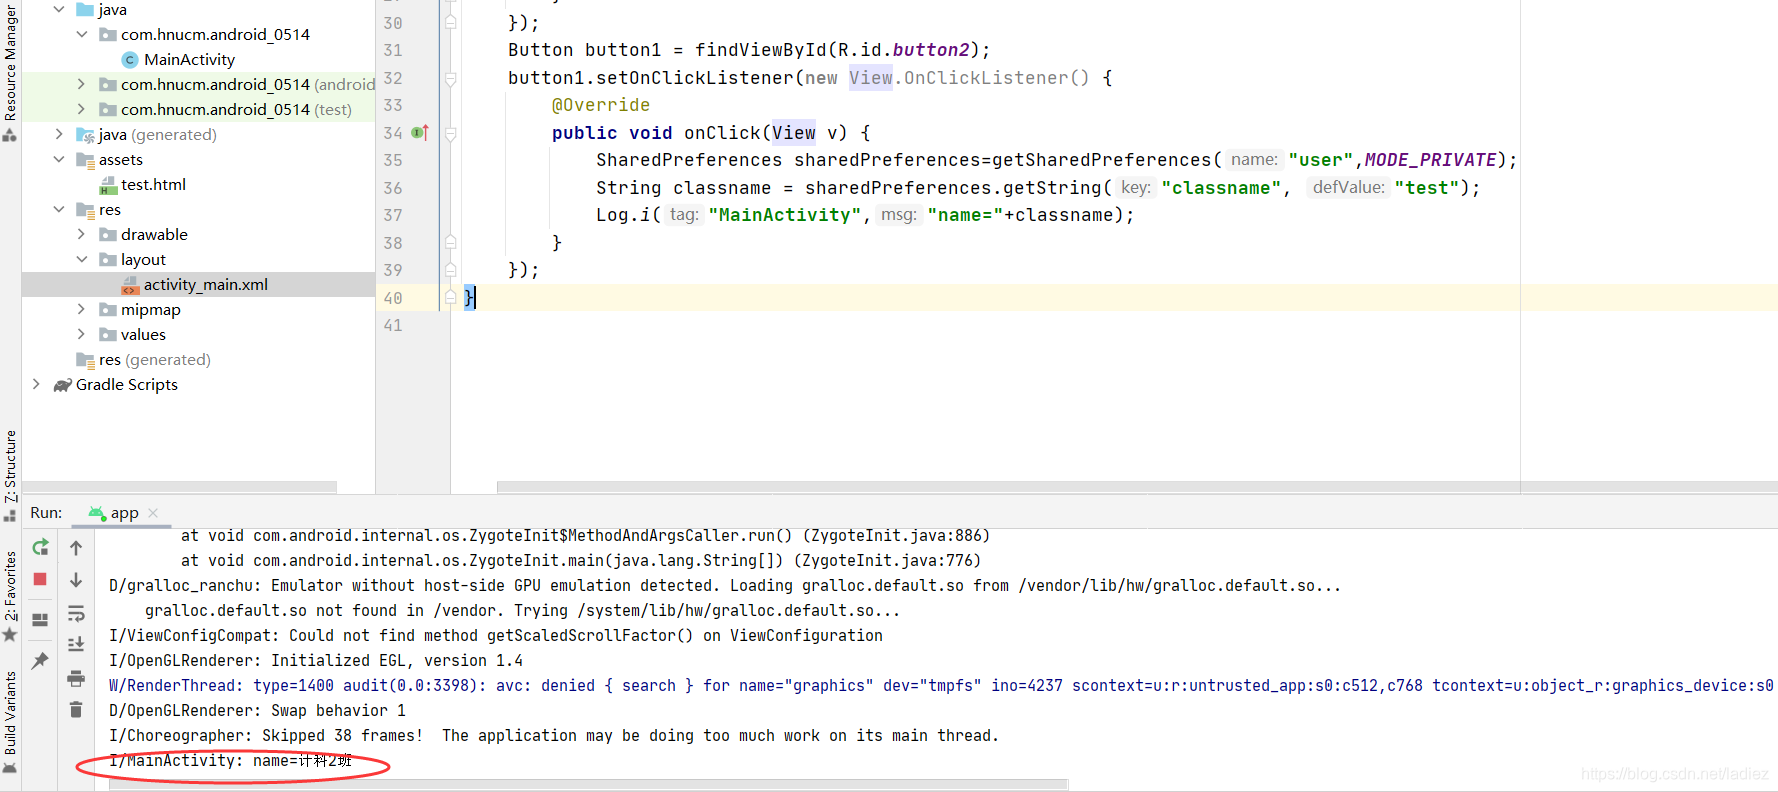The height and width of the screenshot is (792, 1778).
Task: Click the fold marker on line 32
Action: pyautogui.click(x=451, y=78)
